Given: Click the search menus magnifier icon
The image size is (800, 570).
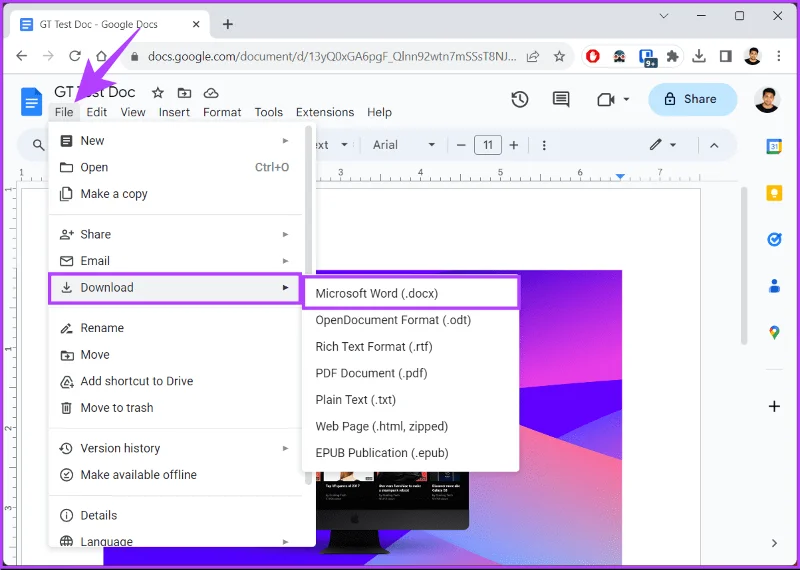Looking at the screenshot, I should pyautogui.click(x=38, y=145).
